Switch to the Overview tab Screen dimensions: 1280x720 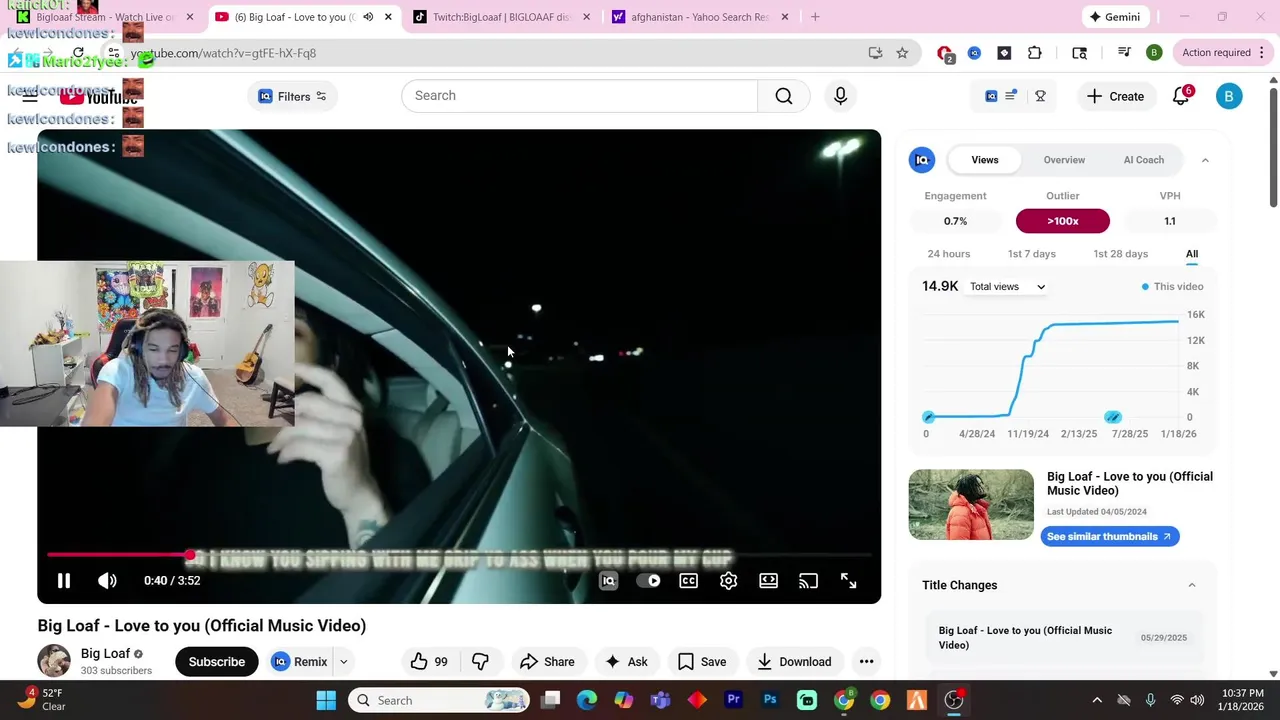click(x=1064, y=160)
